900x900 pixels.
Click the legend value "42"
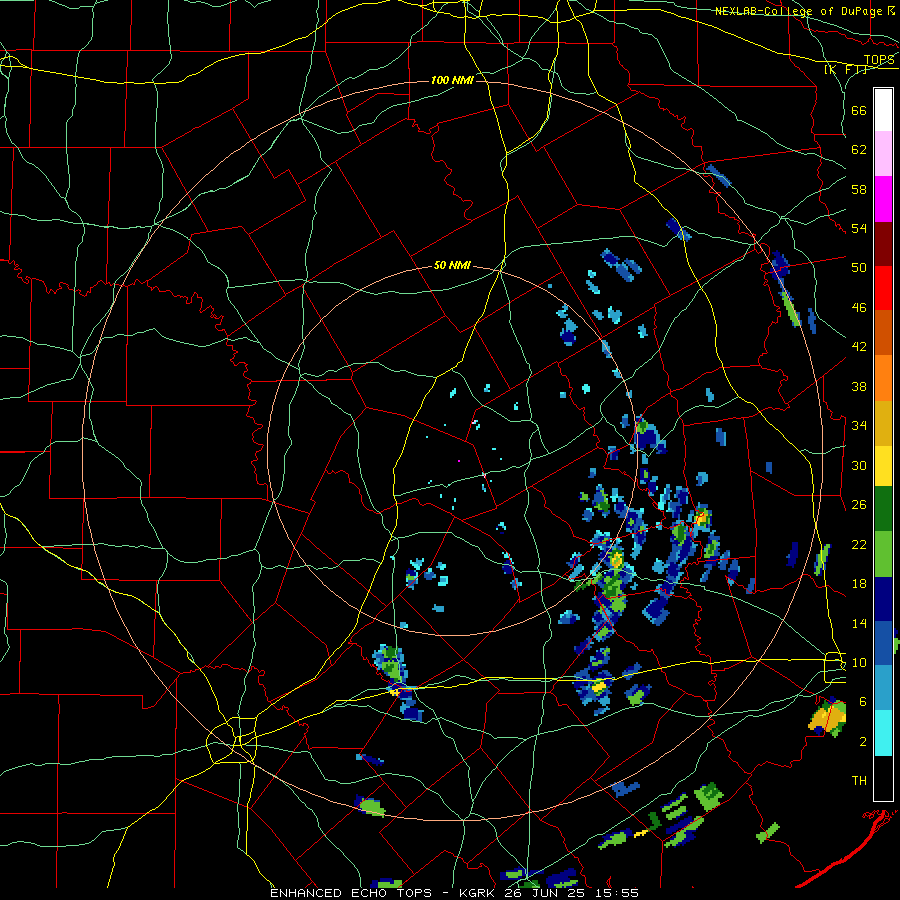859,347
